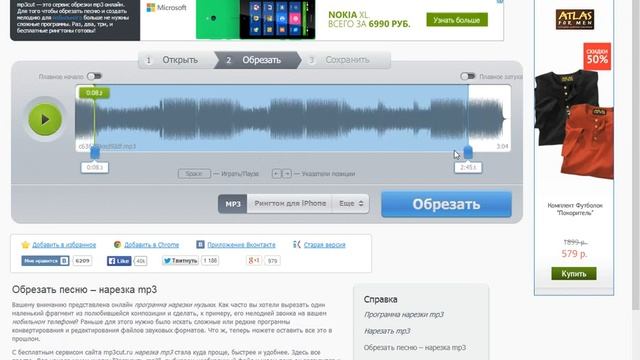Click the Space key hint button
Screen dimensions: 640x360
pos(194,173)
